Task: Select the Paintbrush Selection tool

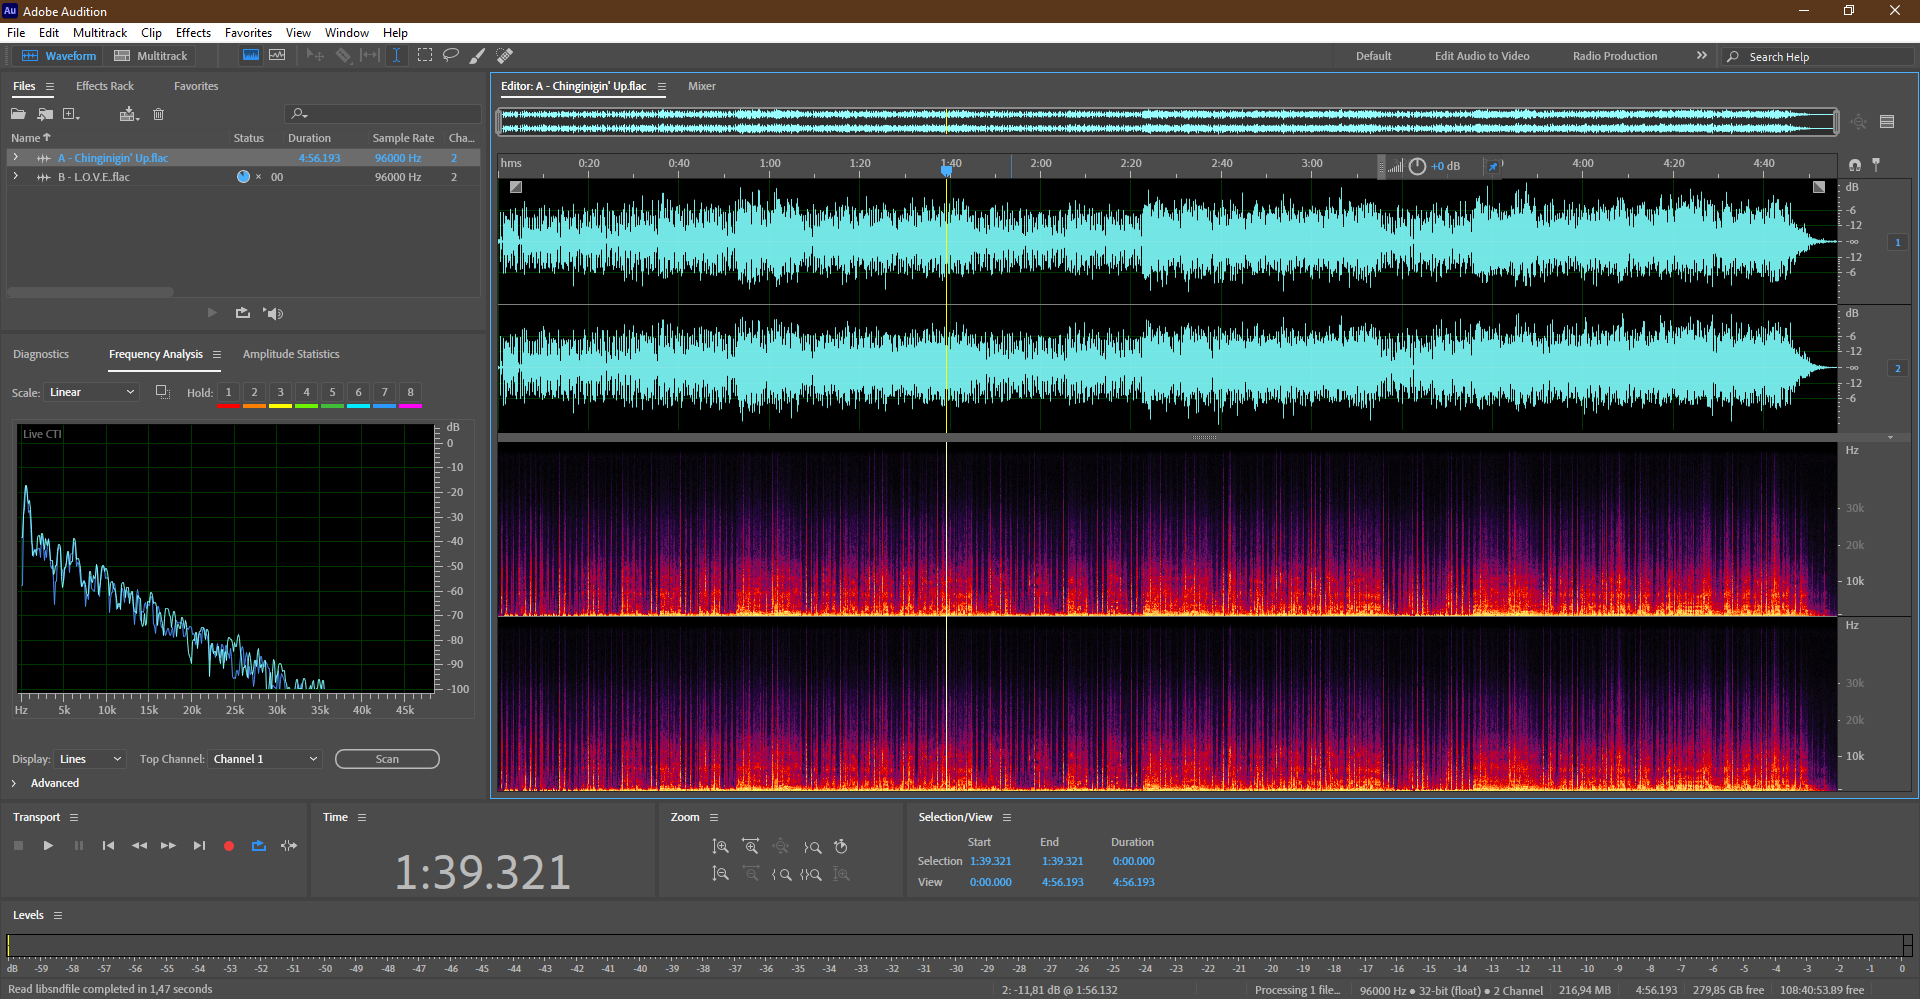Action: (x=478, y=55)
